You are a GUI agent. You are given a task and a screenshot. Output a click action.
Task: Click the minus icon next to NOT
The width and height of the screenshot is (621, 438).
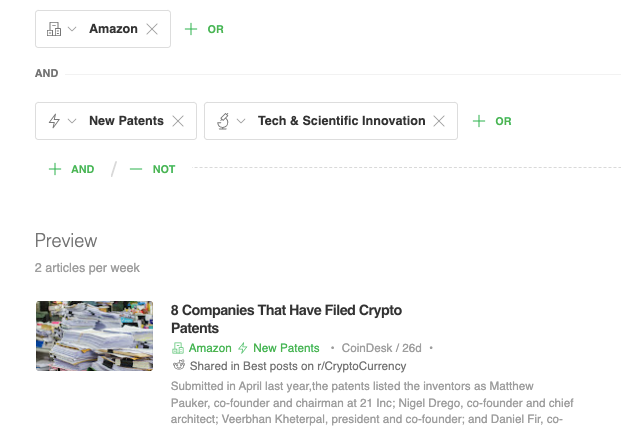click(x=136, y=170)
